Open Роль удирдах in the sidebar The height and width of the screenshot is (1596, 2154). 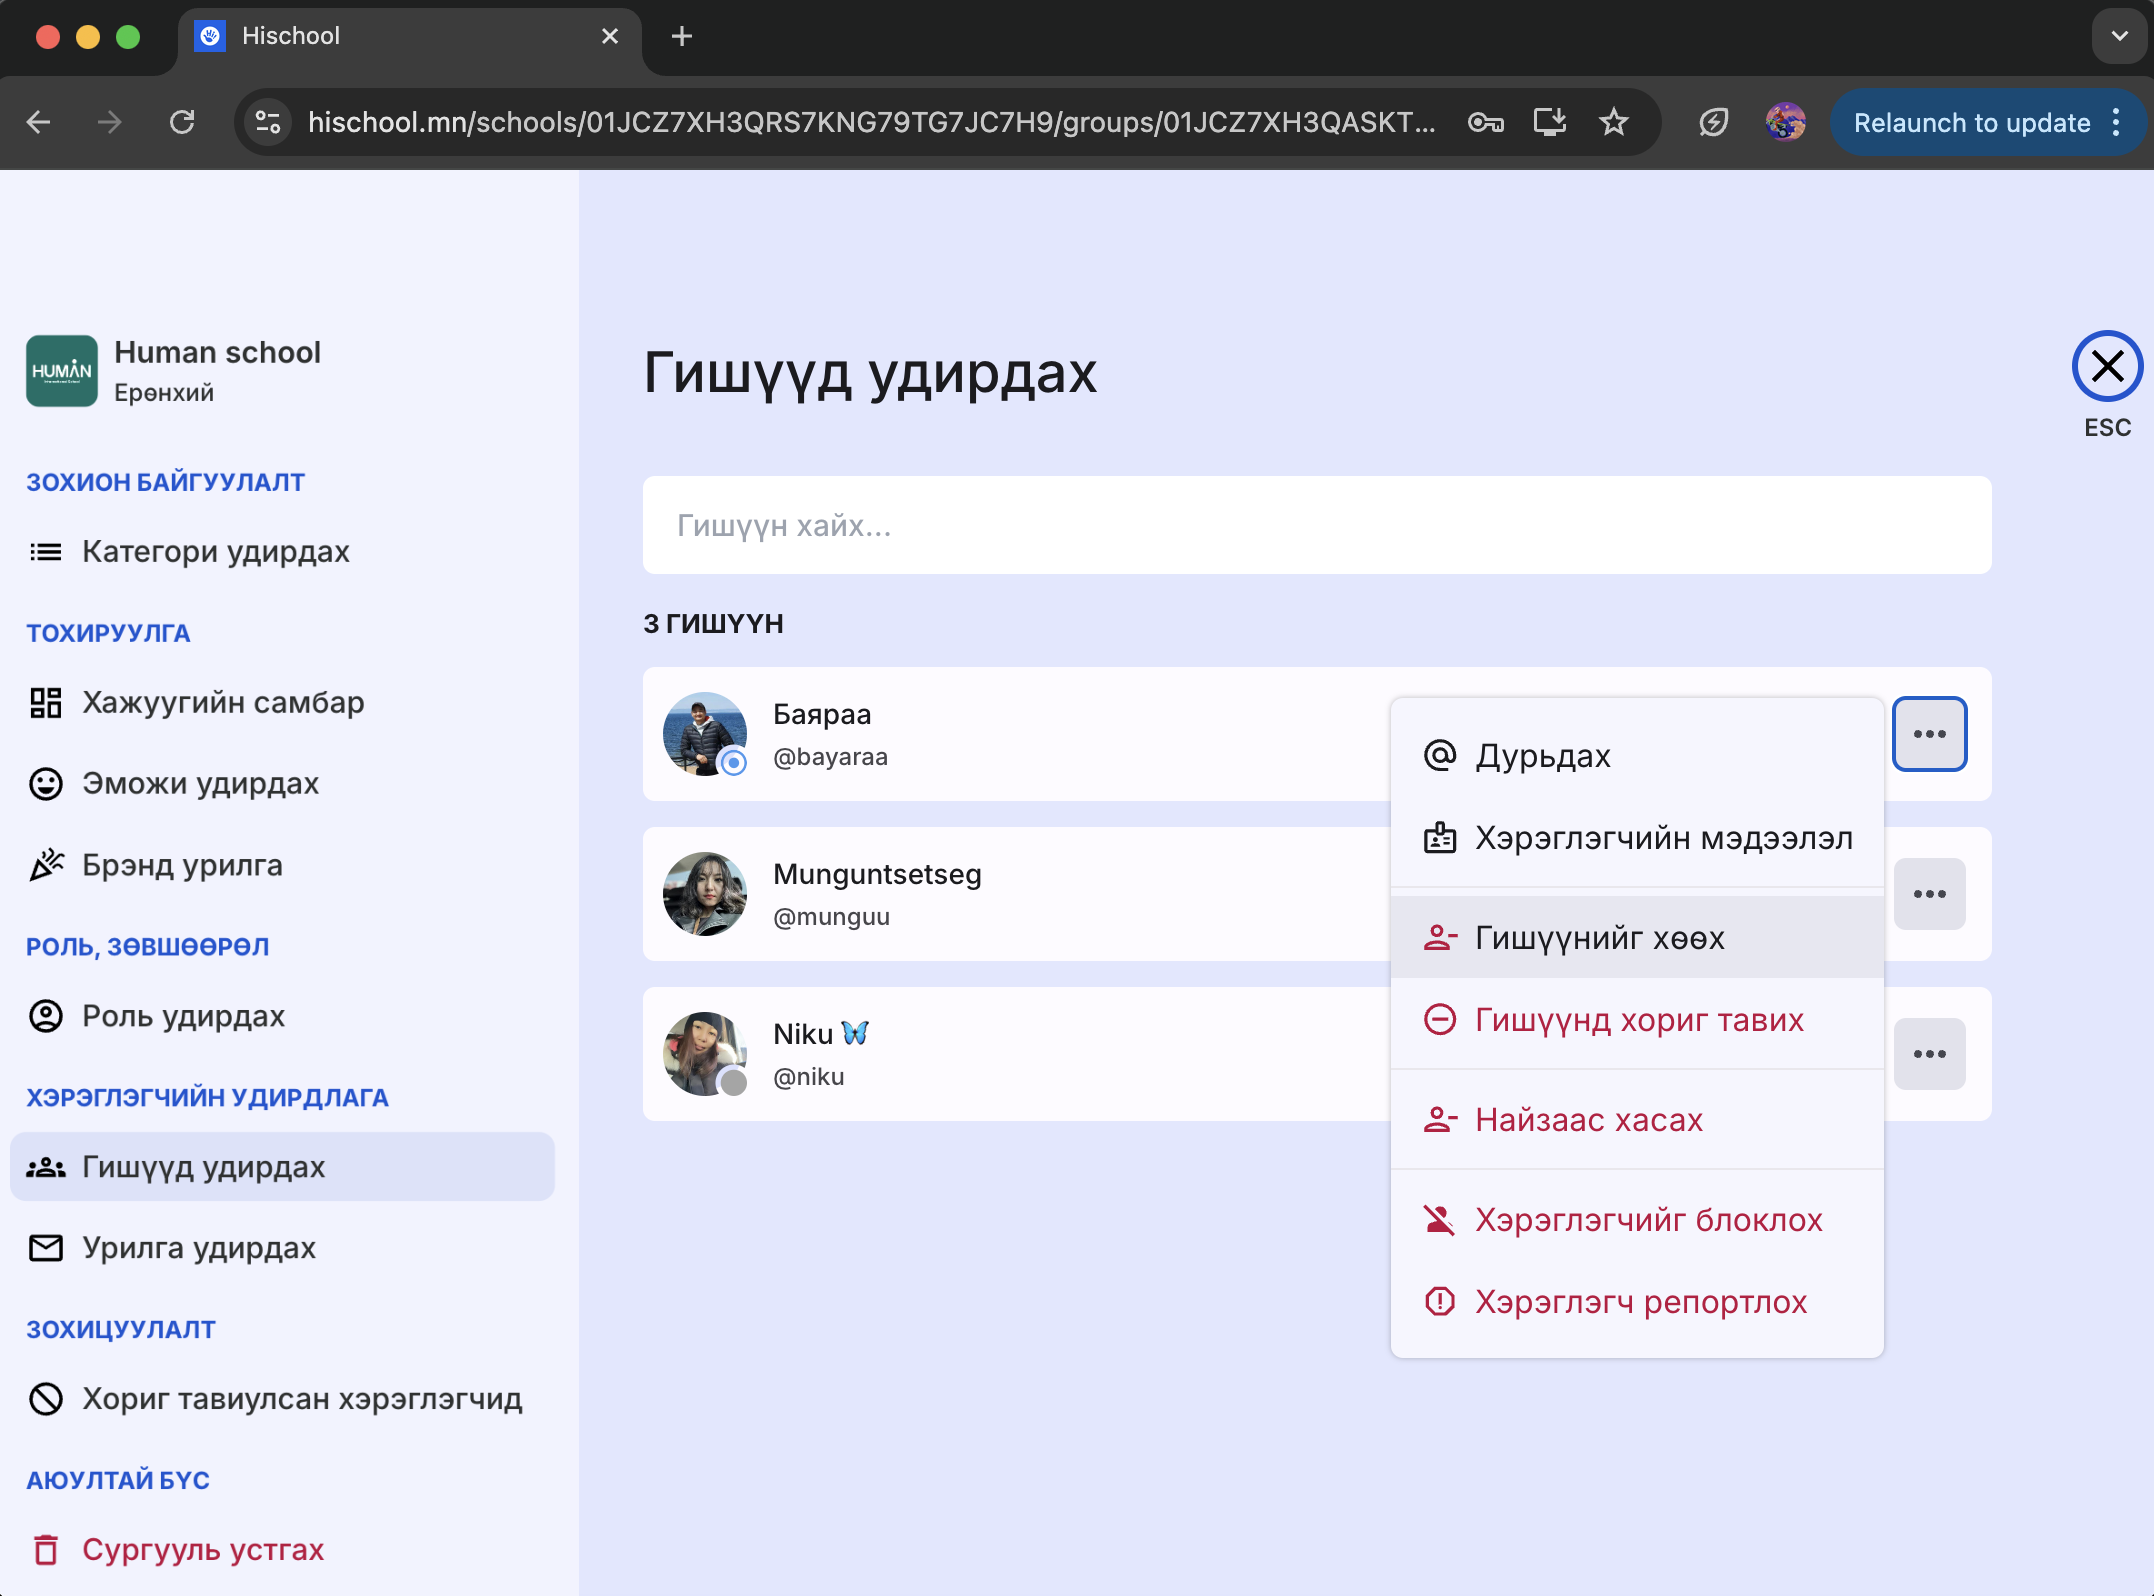click(183, 1016)
